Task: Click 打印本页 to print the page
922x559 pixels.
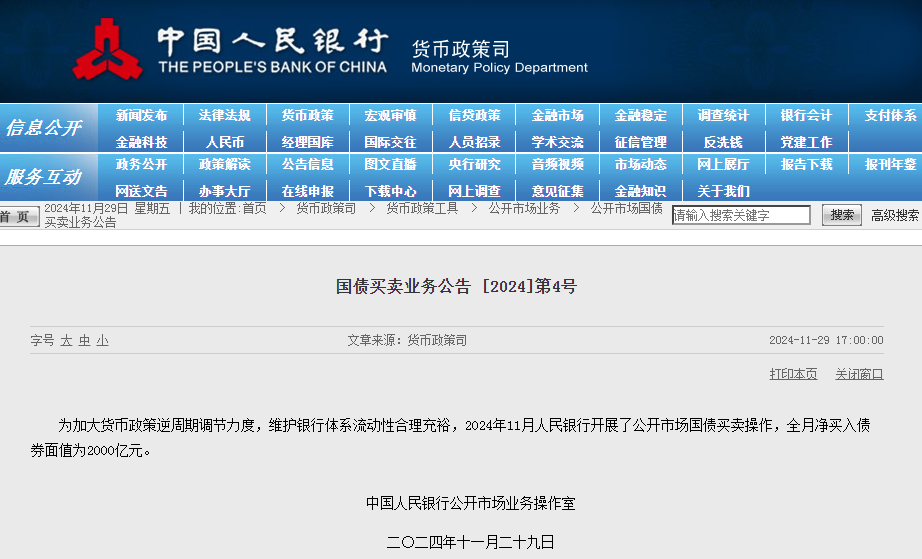Action: pos(793,374)
